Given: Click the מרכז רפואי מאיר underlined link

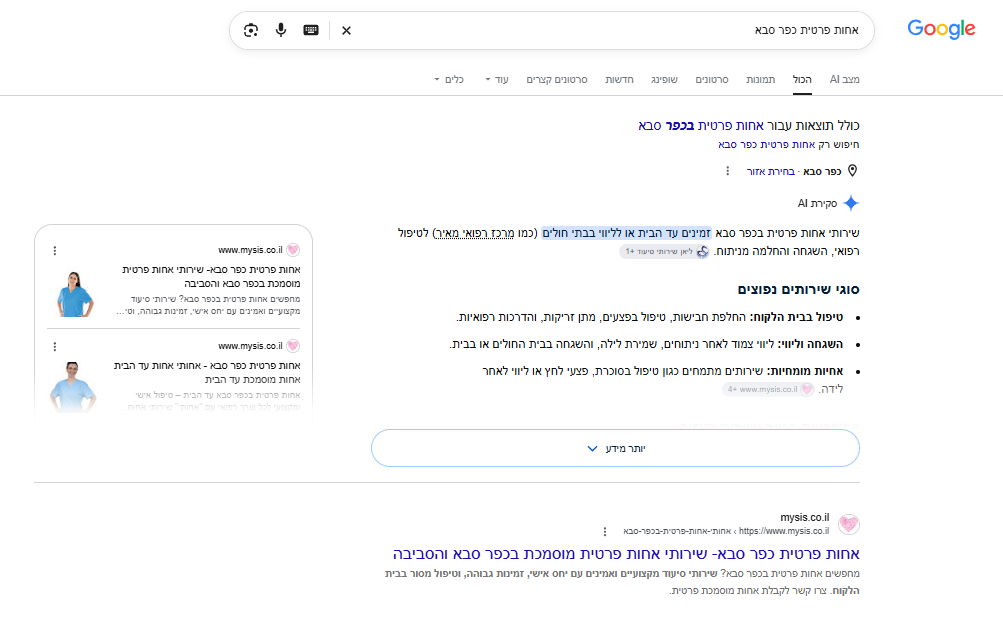Looking at the screenshot, I should (474, 233).
